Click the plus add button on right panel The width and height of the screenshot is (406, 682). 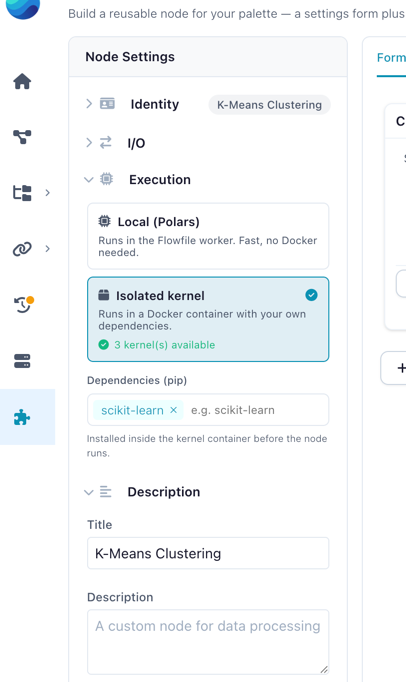point(401,368)
